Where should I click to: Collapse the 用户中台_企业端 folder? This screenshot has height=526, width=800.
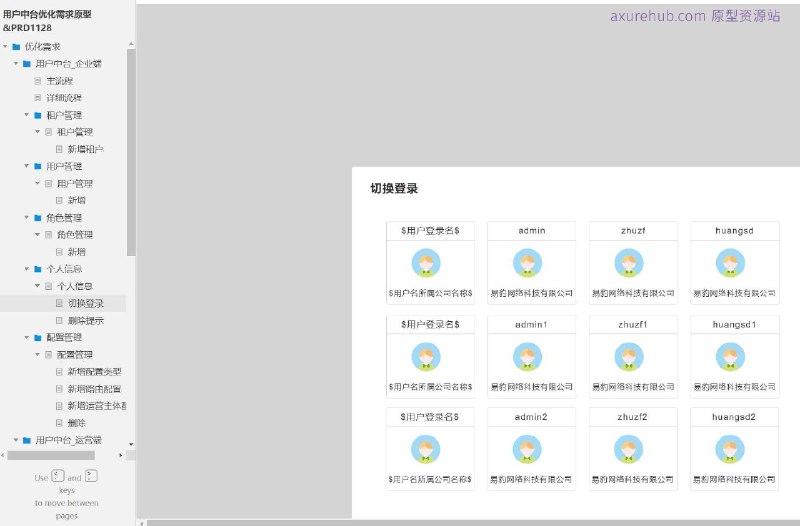(x=16, y=64)
